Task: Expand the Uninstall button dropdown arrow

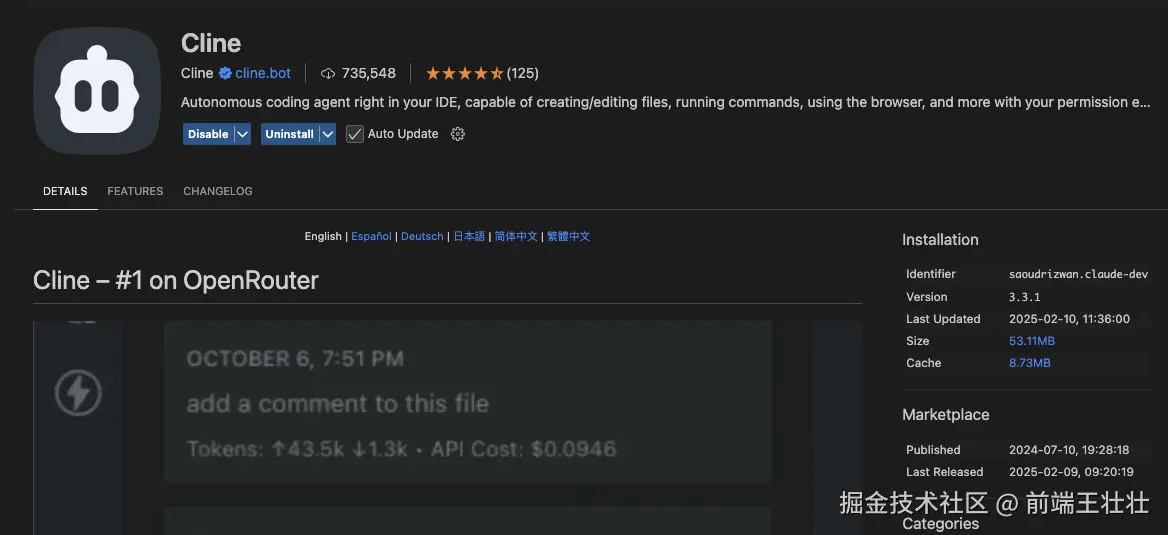Action: (x=327, y=134)
